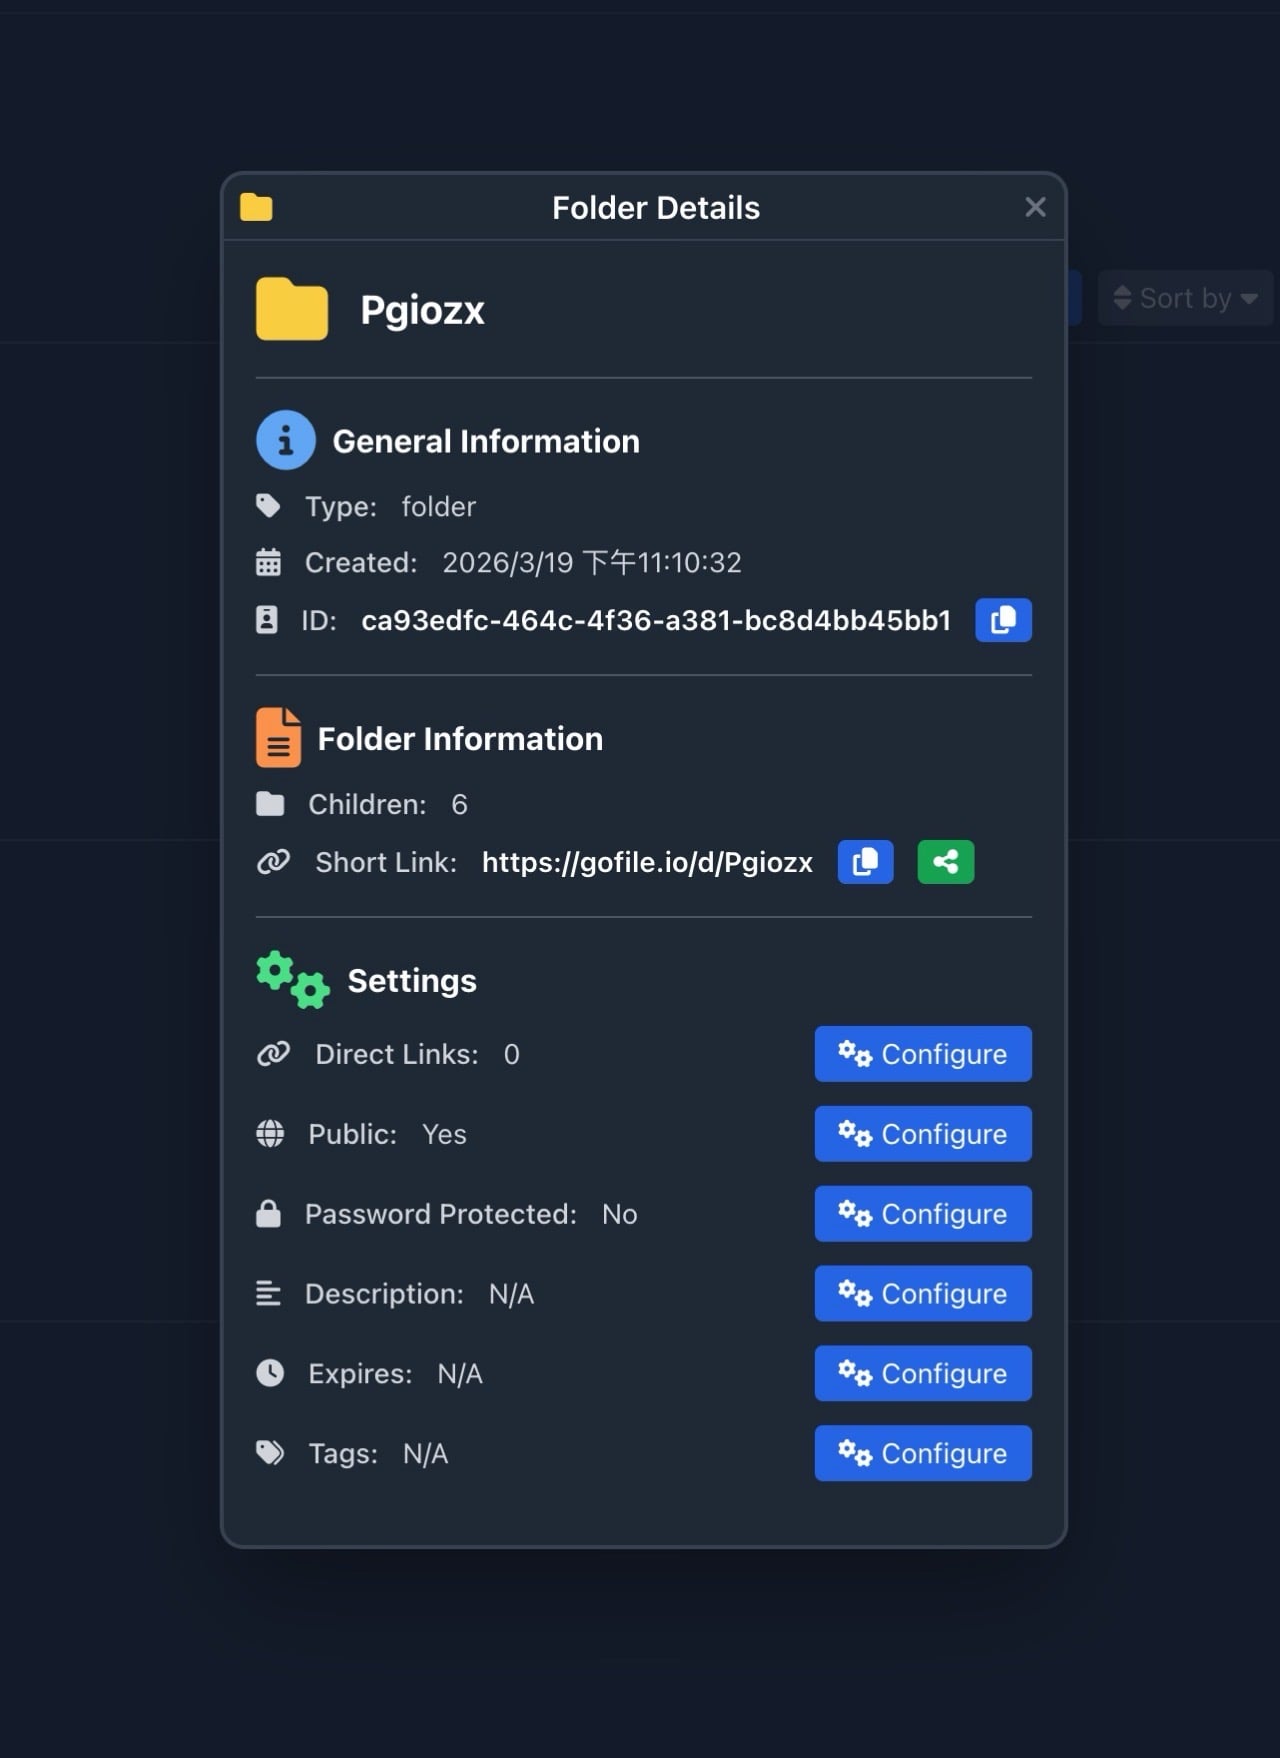This screenshot has height=1758, width=1280.
Task: Configure the Direct Links setting
Action: 922,1054
